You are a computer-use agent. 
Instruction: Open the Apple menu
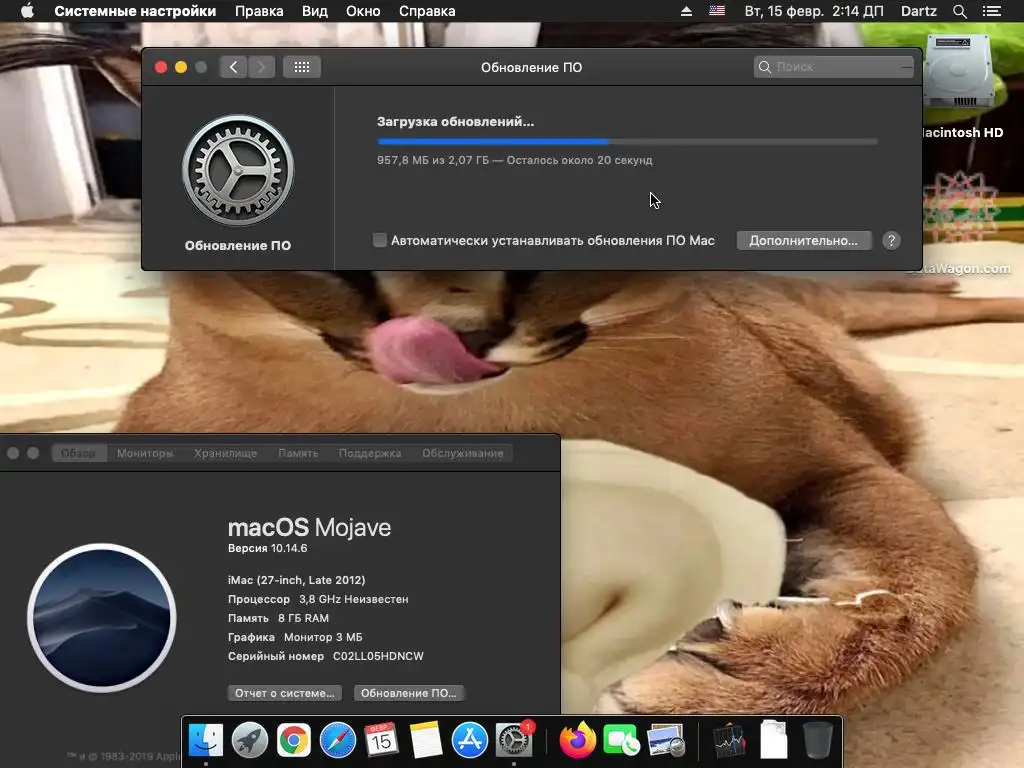click(x=27, y=11)
